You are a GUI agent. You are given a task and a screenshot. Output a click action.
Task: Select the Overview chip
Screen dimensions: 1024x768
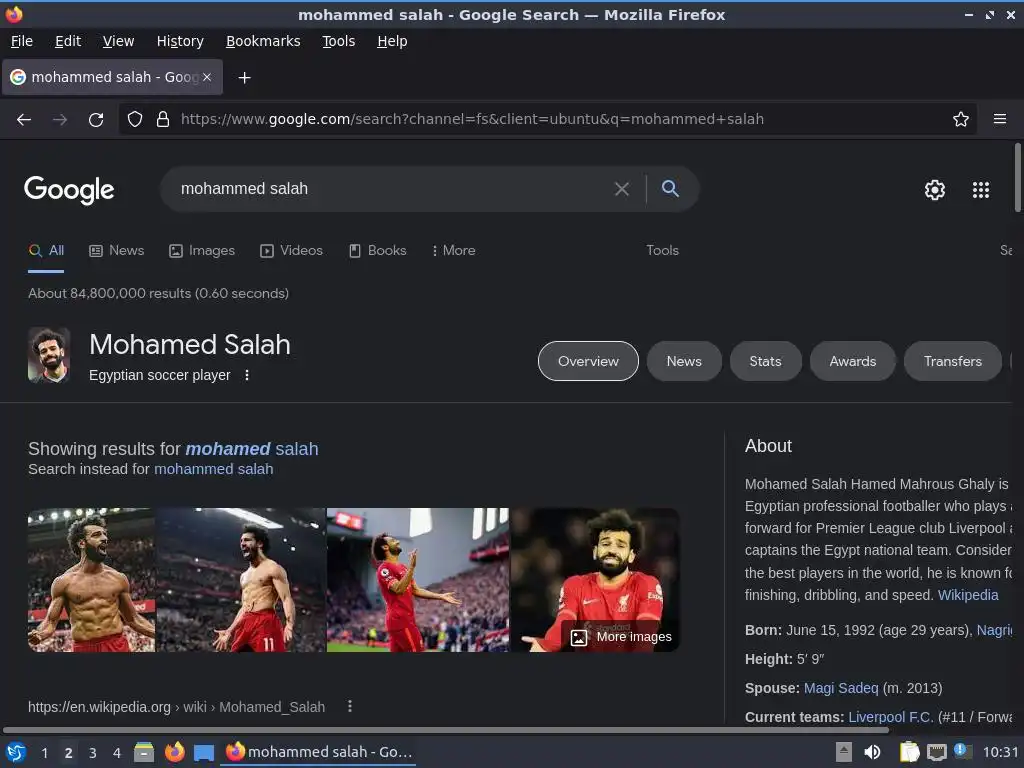coord(588,361)
